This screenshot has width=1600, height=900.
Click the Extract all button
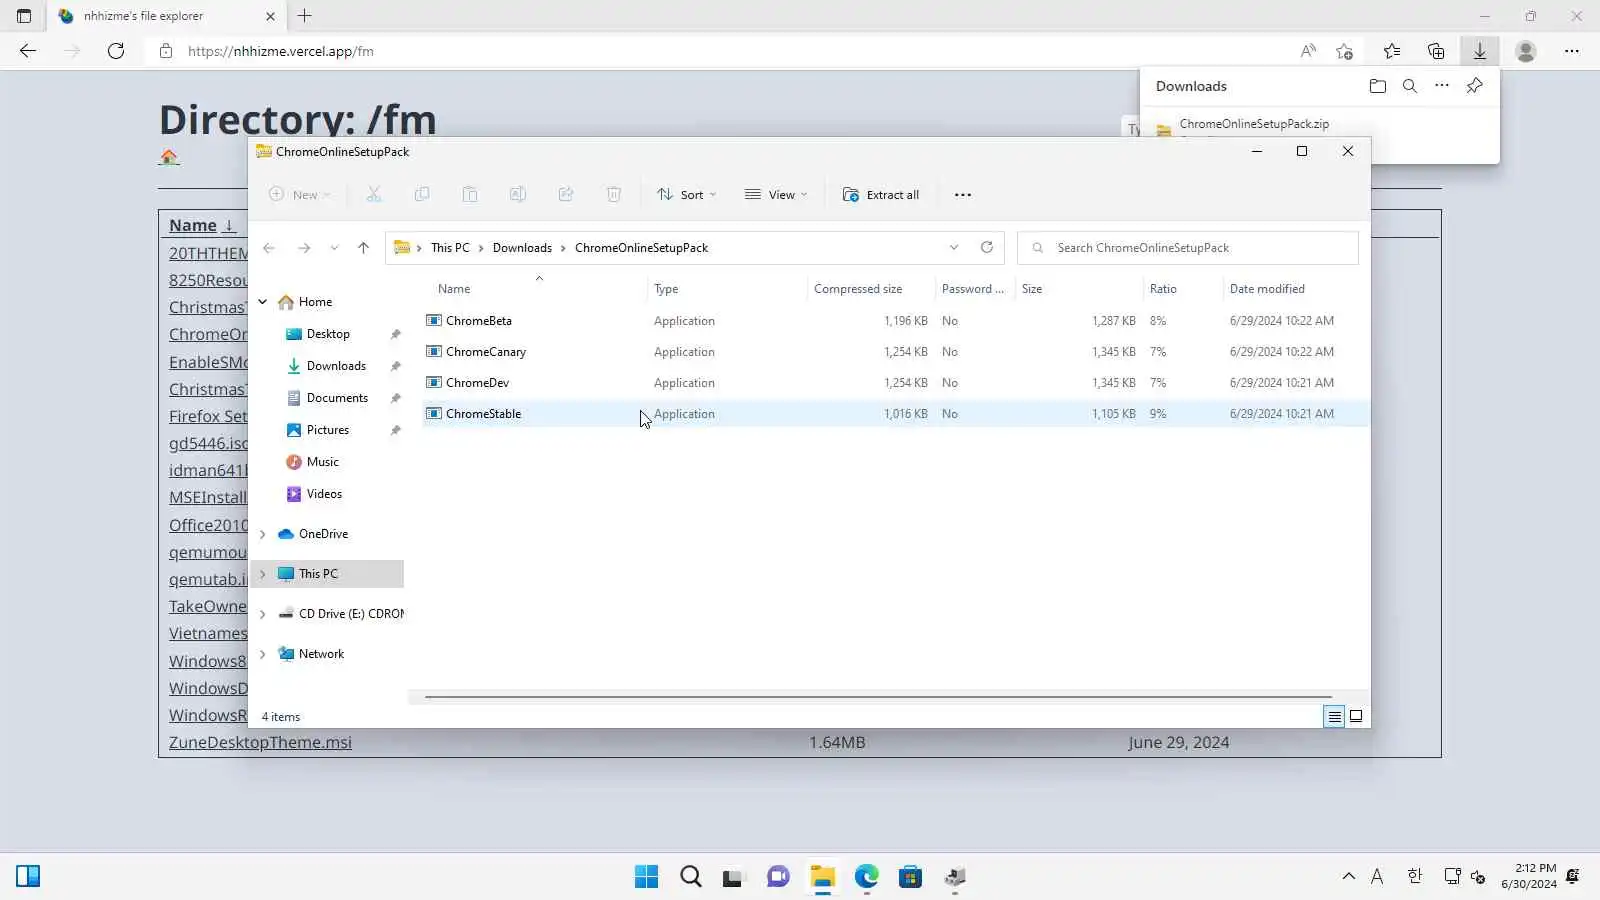point(881,195)
